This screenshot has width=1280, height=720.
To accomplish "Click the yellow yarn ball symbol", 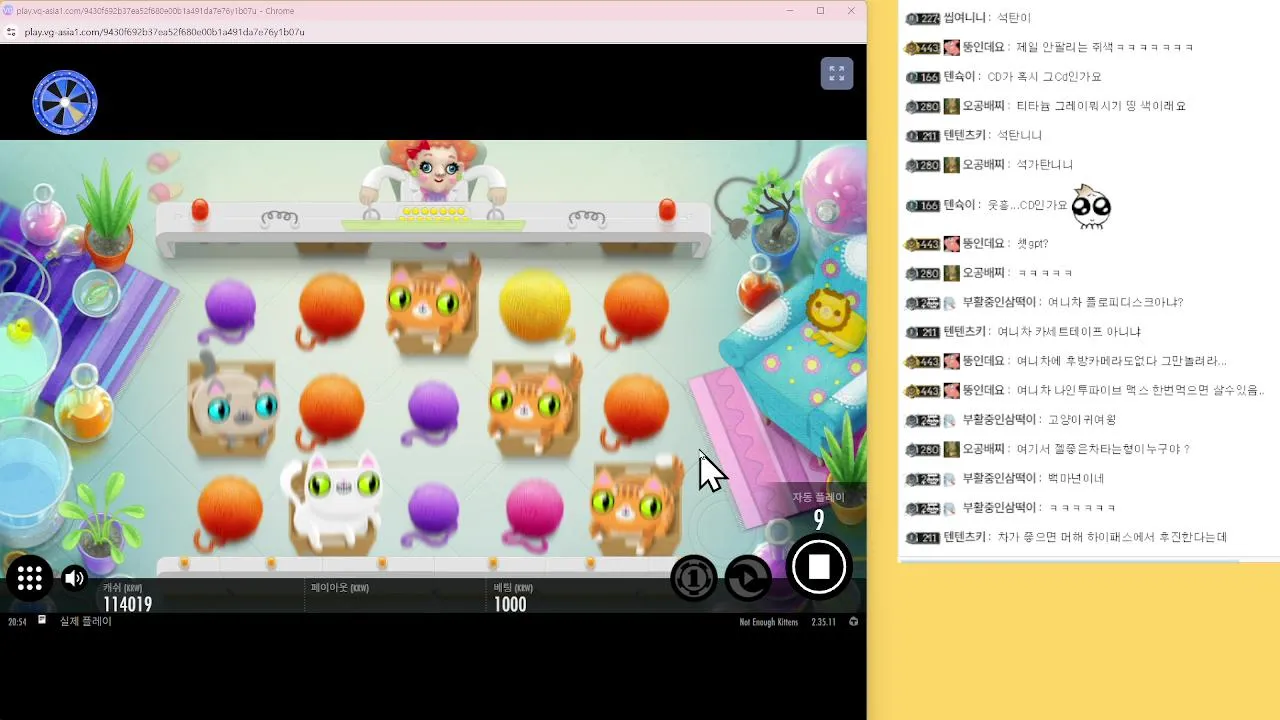I will [x=535, y=305].
